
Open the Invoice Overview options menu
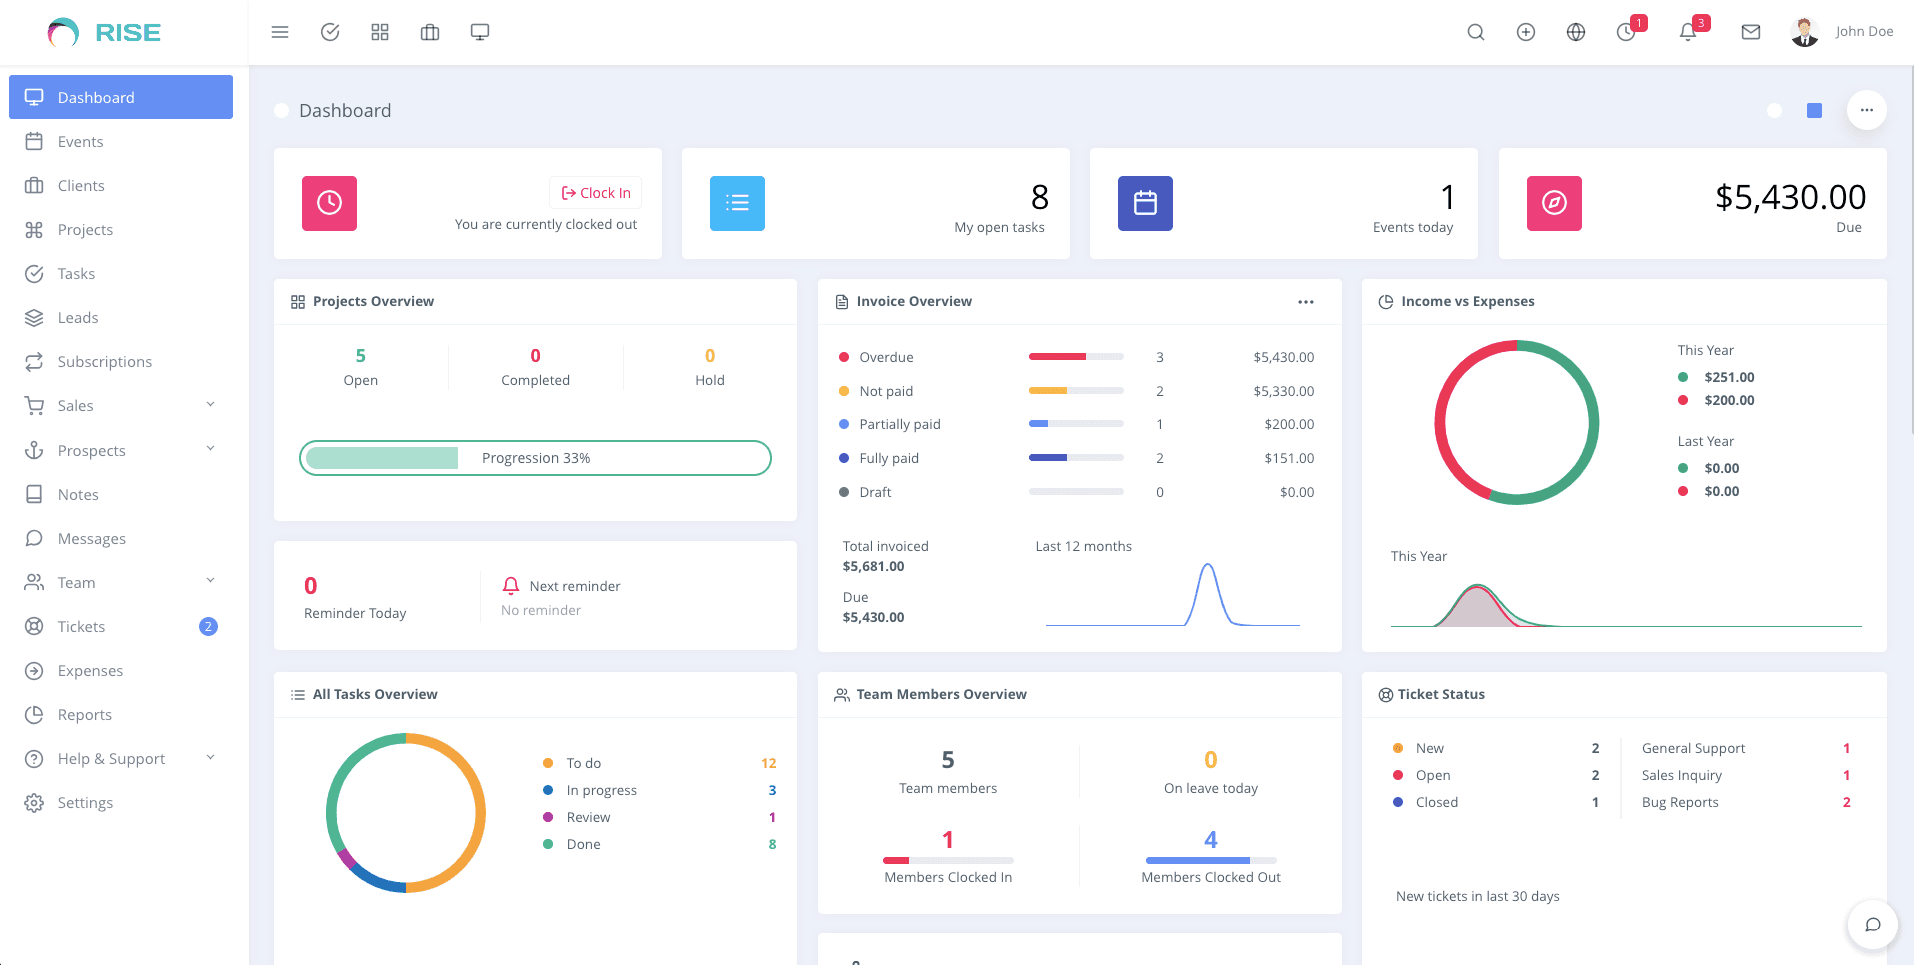(1306, 301)
